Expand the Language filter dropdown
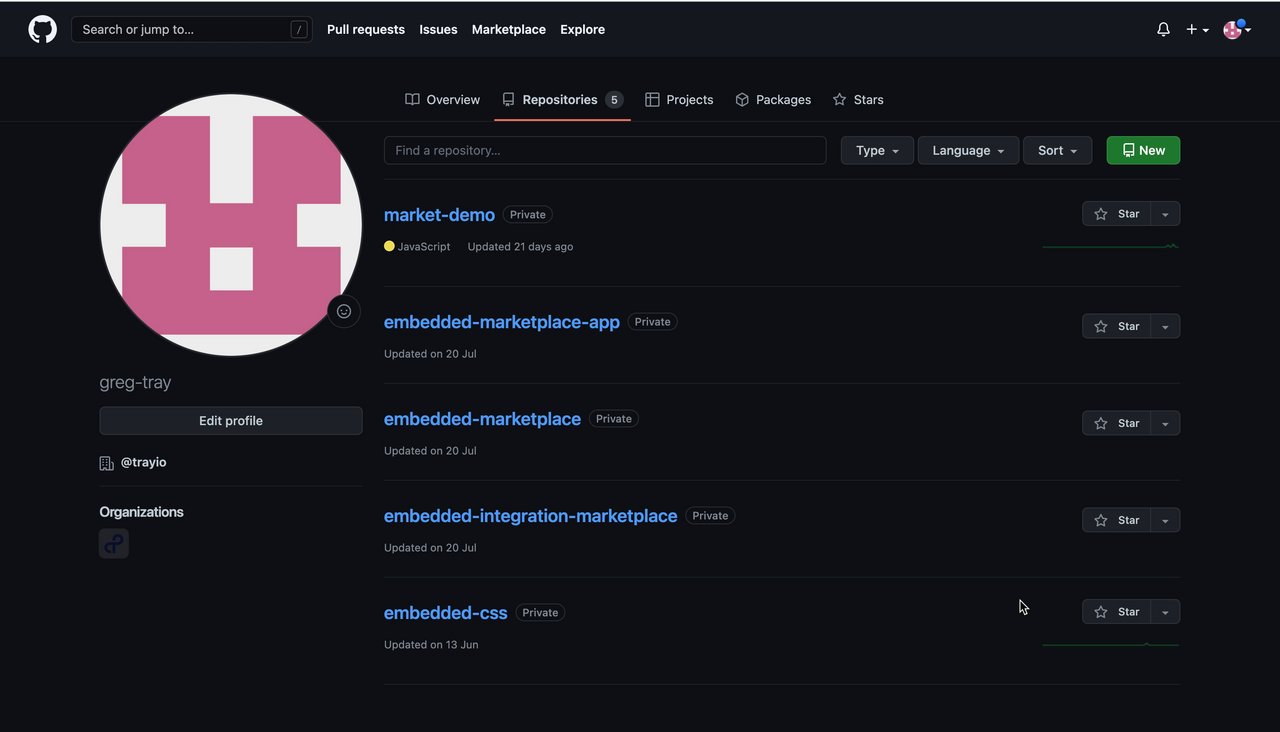This screenshot has height=732, width=1280. click(968, 150)
